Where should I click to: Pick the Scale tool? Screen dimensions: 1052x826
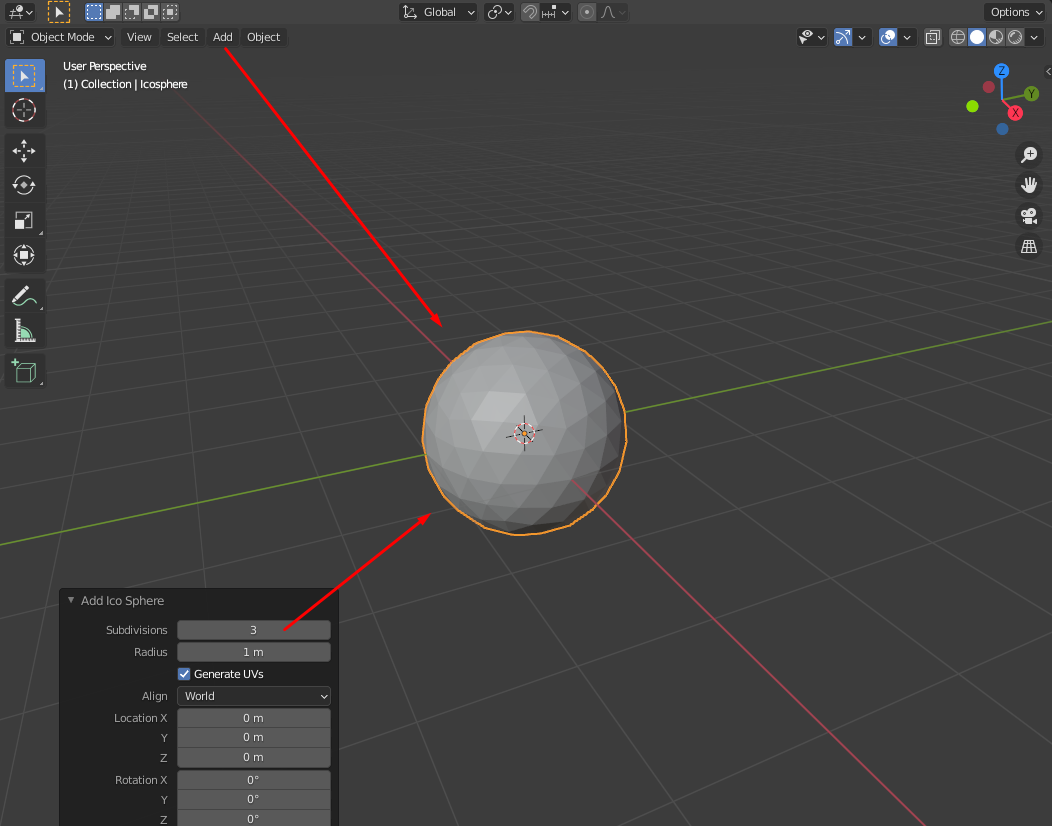[25, 220]
